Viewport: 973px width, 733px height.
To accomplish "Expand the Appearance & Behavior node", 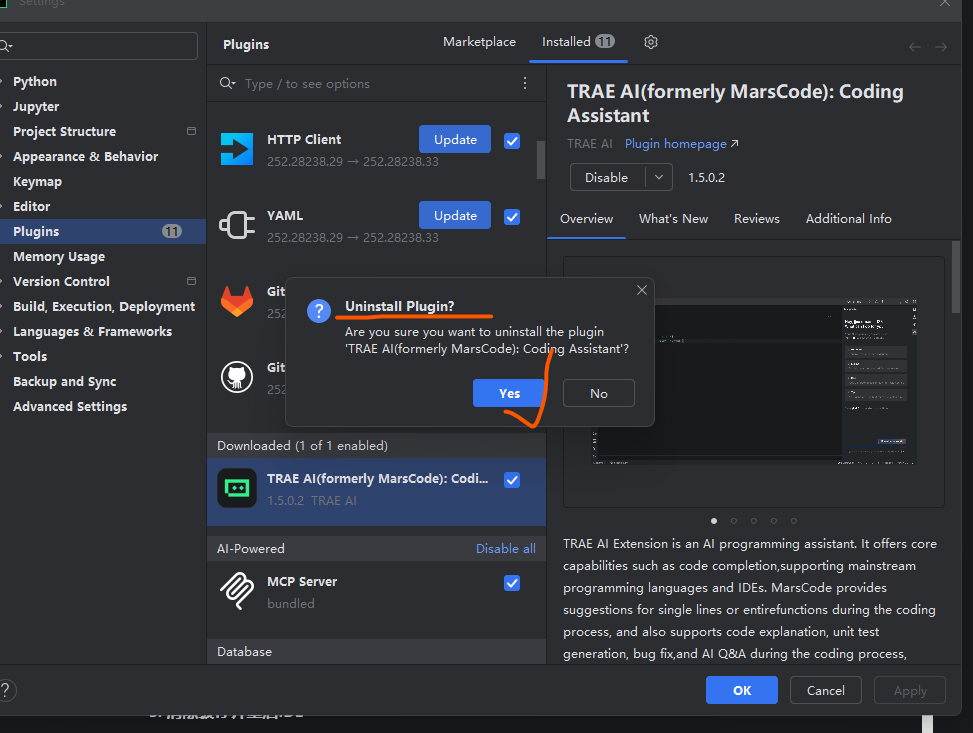I will (x=2, y=156).
